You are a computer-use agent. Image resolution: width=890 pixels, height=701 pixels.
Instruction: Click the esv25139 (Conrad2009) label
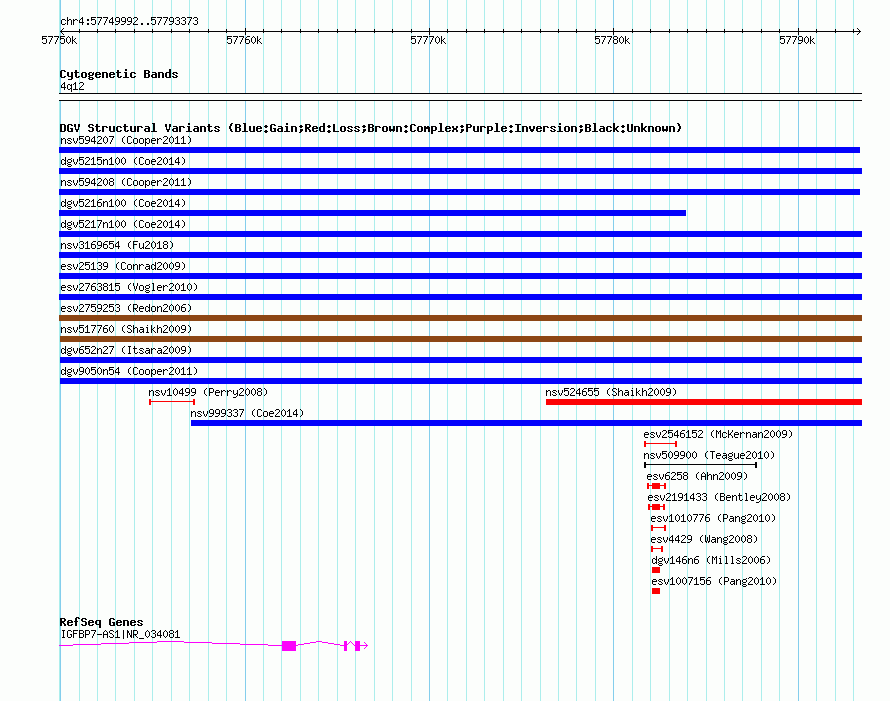[x=123, y=266]
